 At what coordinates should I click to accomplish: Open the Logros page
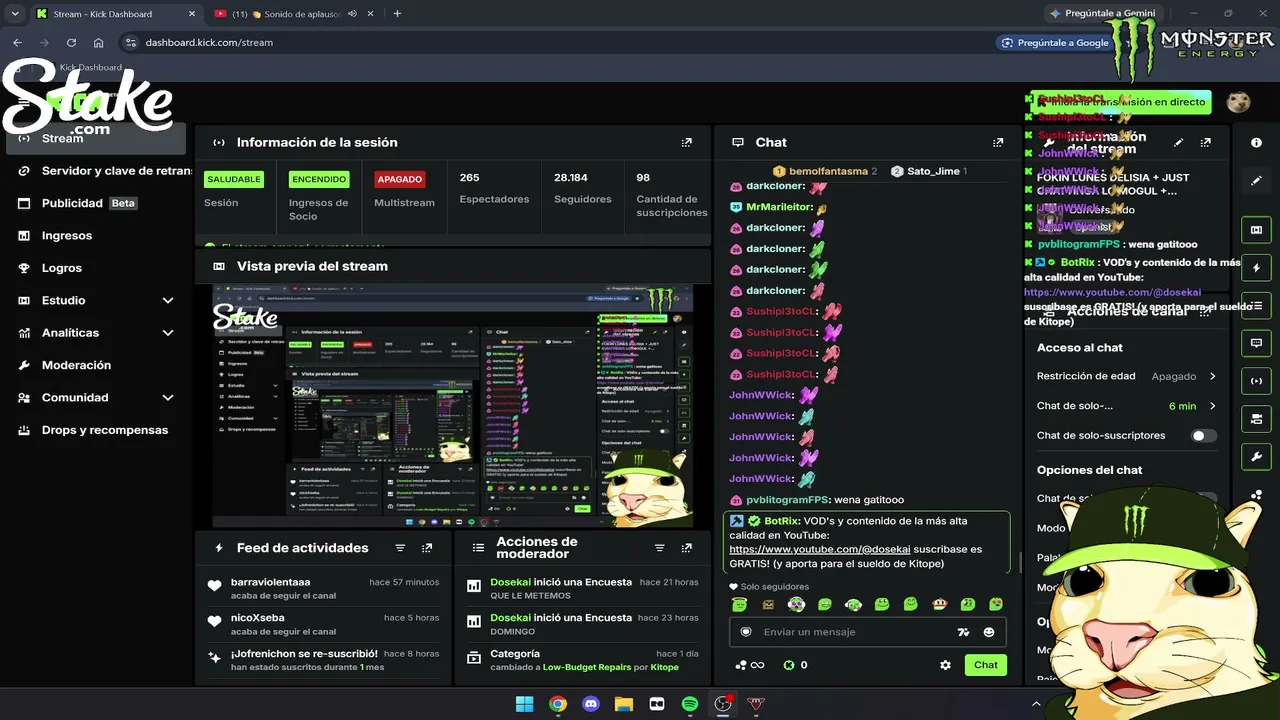pyautogui.click(x=61, y=268)
